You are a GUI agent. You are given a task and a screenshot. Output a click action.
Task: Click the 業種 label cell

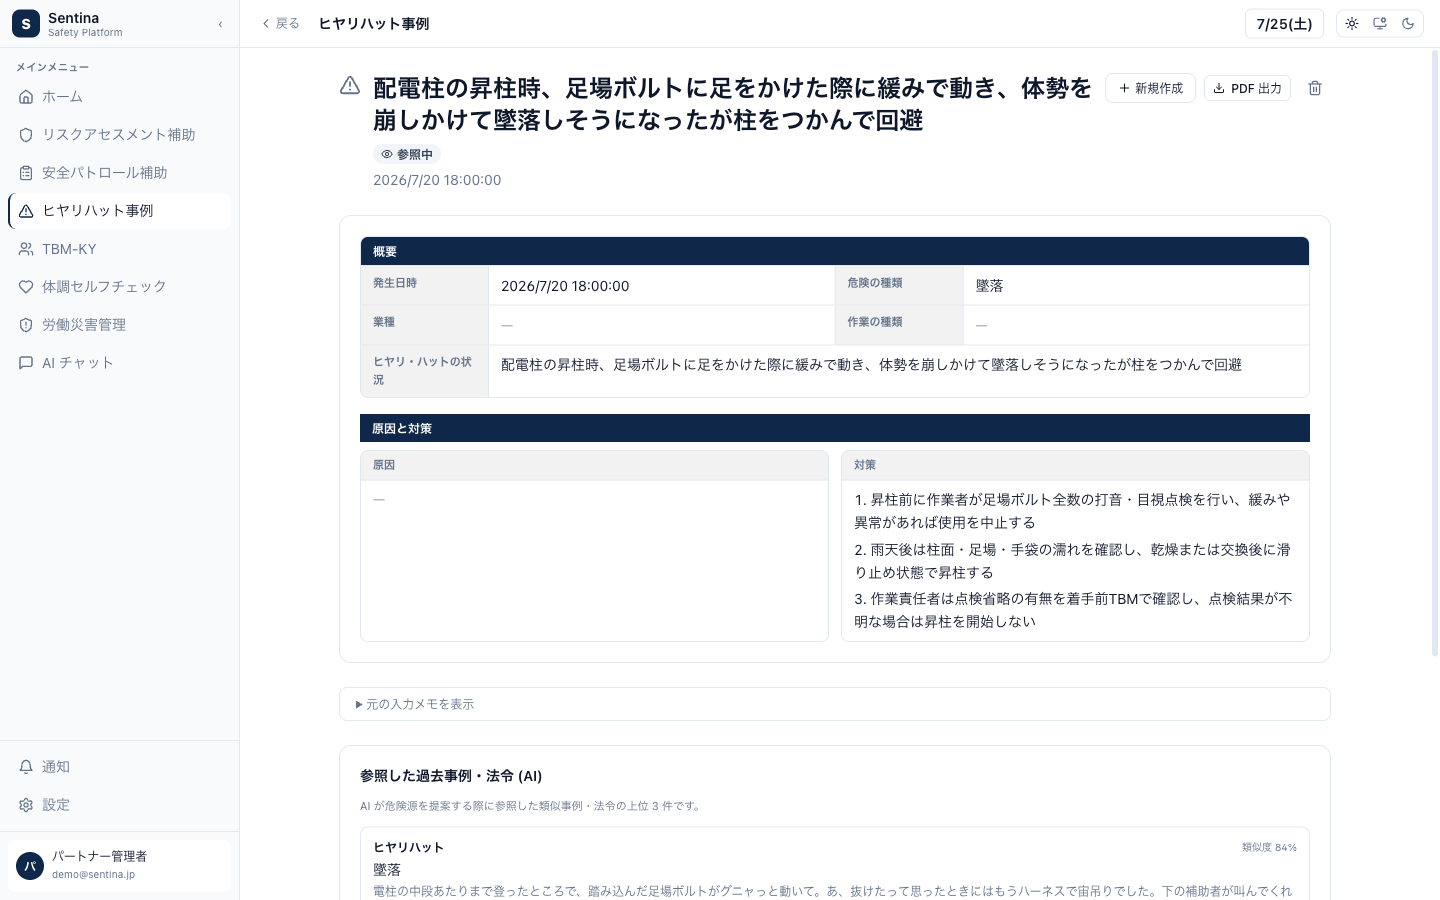click(x=424, y=324)
